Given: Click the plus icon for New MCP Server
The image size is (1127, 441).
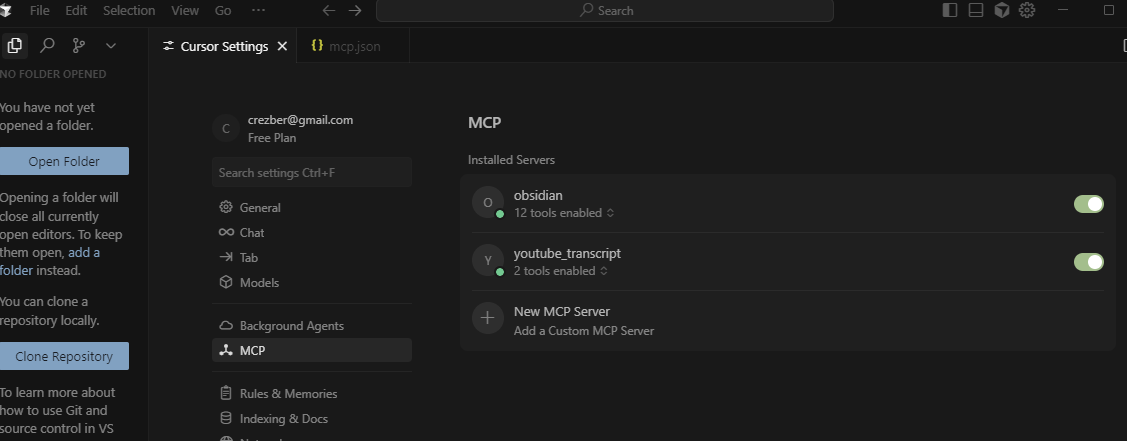Looking at the screenshot, I should point(487,317).
